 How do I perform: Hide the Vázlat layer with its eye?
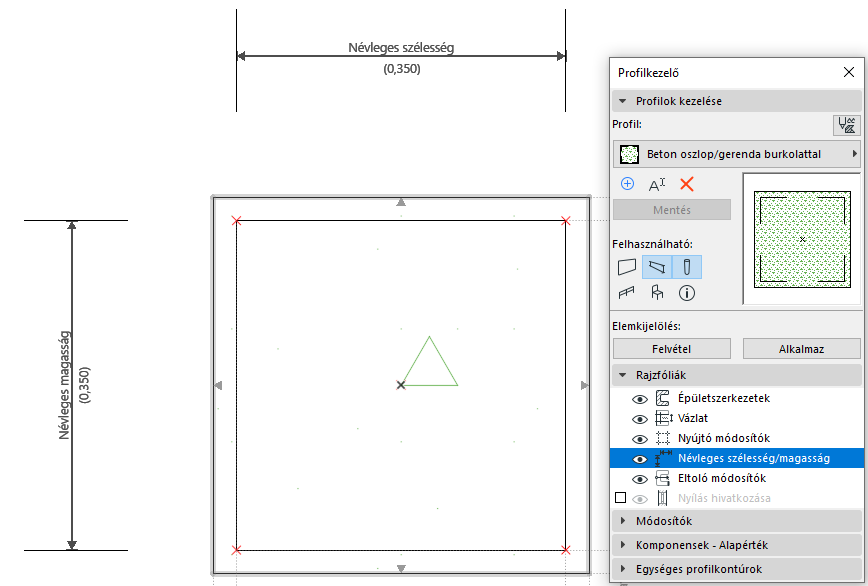point(640,419)
